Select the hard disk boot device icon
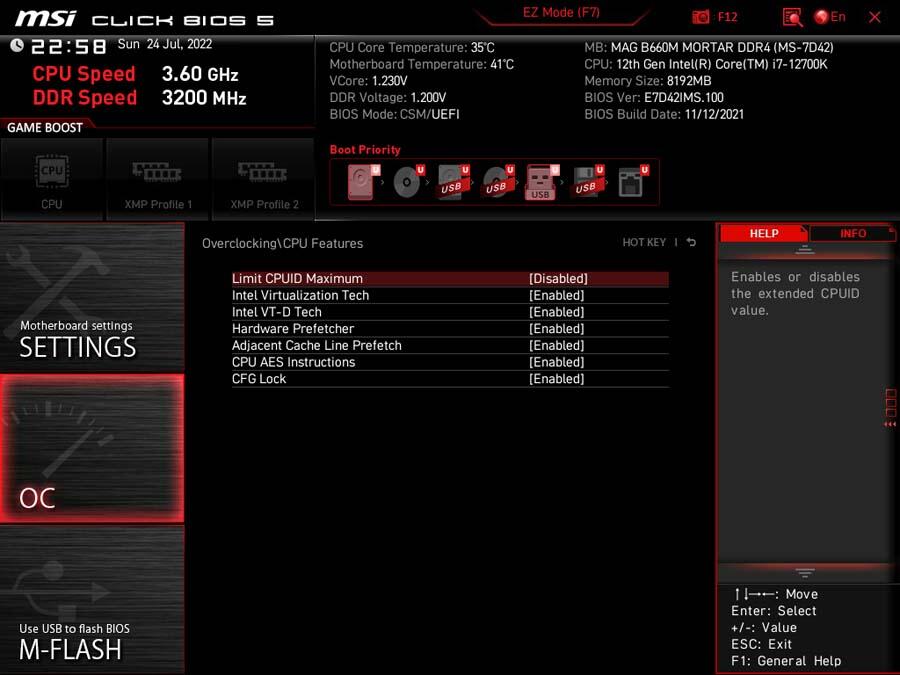The width and height of the screenshot is (900, 675). 363,182
